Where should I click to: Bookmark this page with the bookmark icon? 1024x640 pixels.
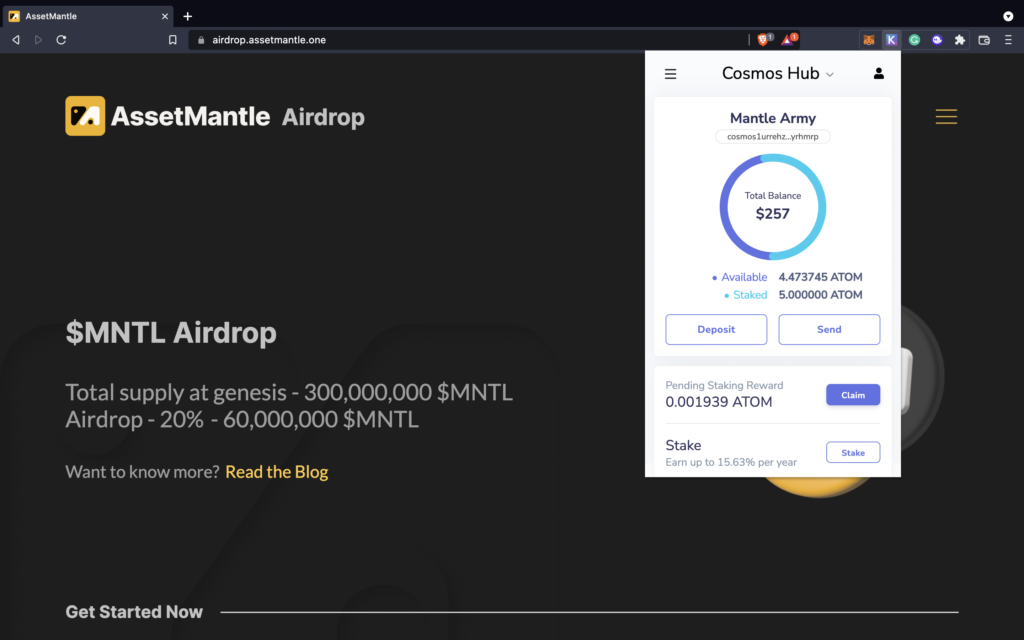(173, 40)
